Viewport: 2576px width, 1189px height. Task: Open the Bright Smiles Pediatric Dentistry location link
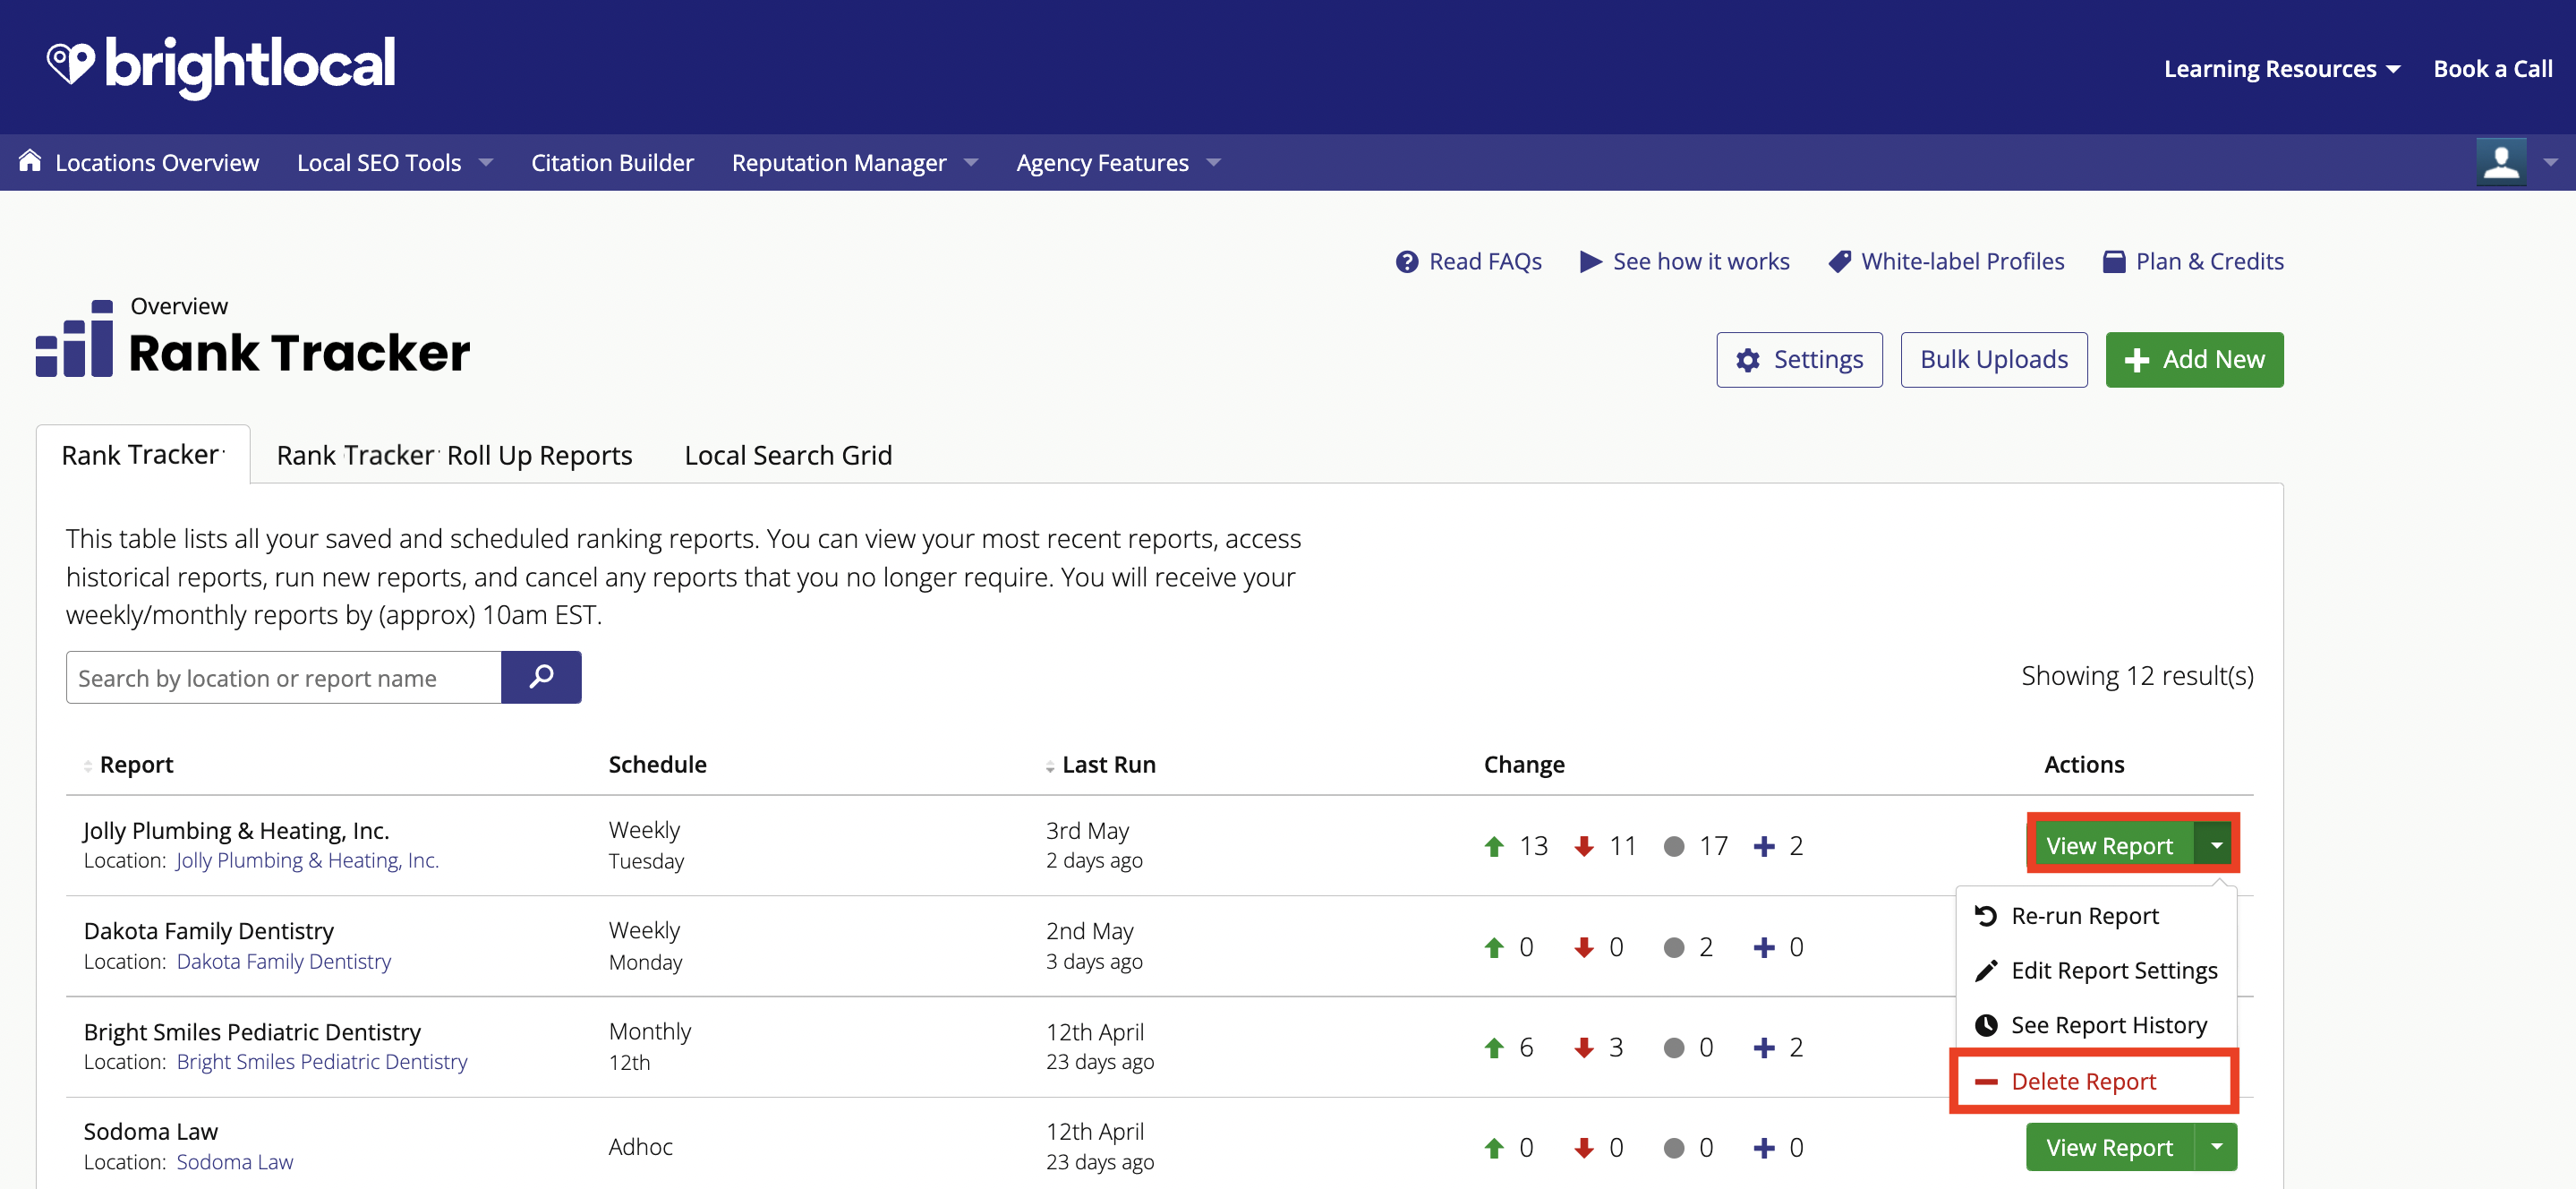(322, 1062)
